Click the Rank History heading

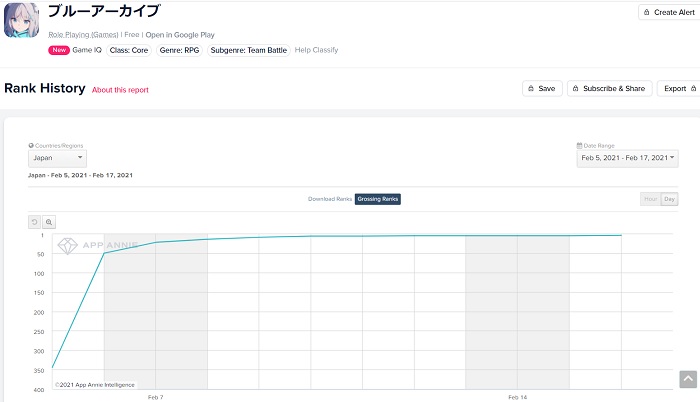point(45,88)
